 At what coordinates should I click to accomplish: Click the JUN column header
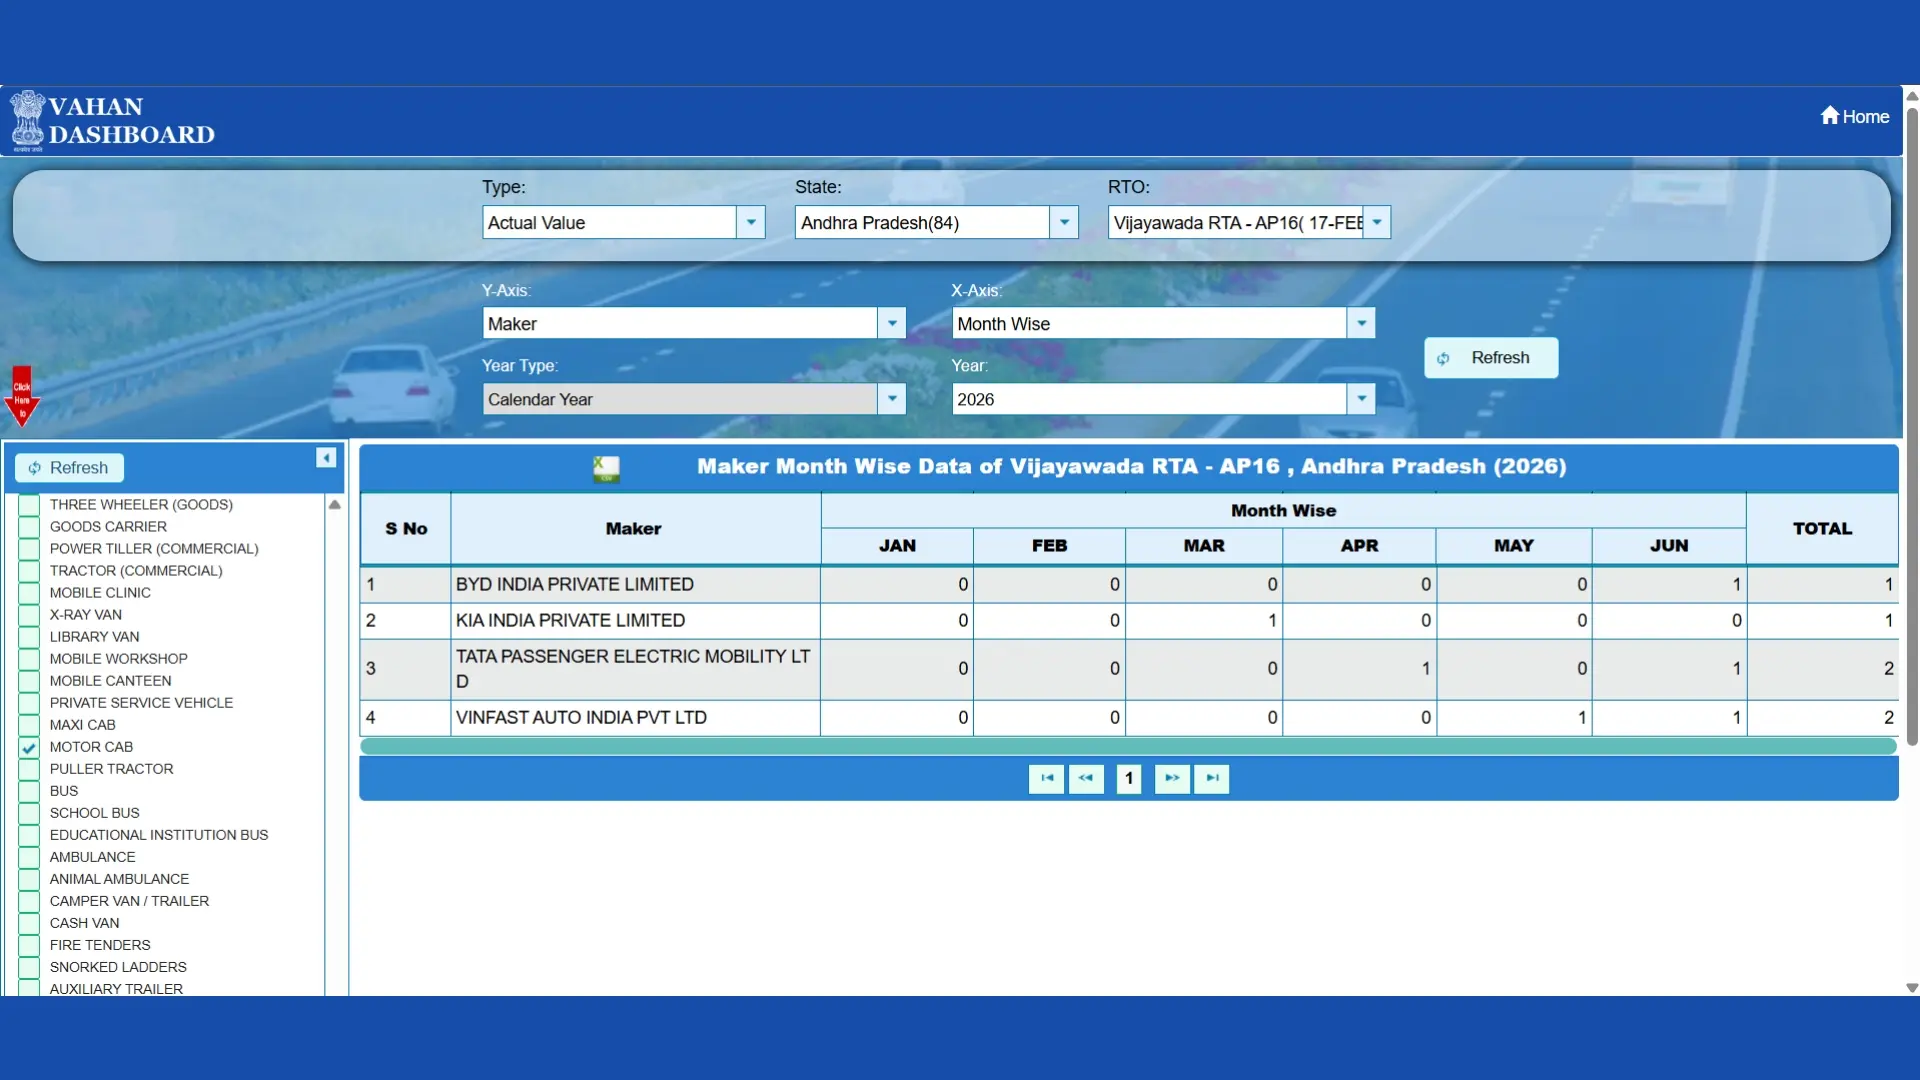tap(1669, 546)
